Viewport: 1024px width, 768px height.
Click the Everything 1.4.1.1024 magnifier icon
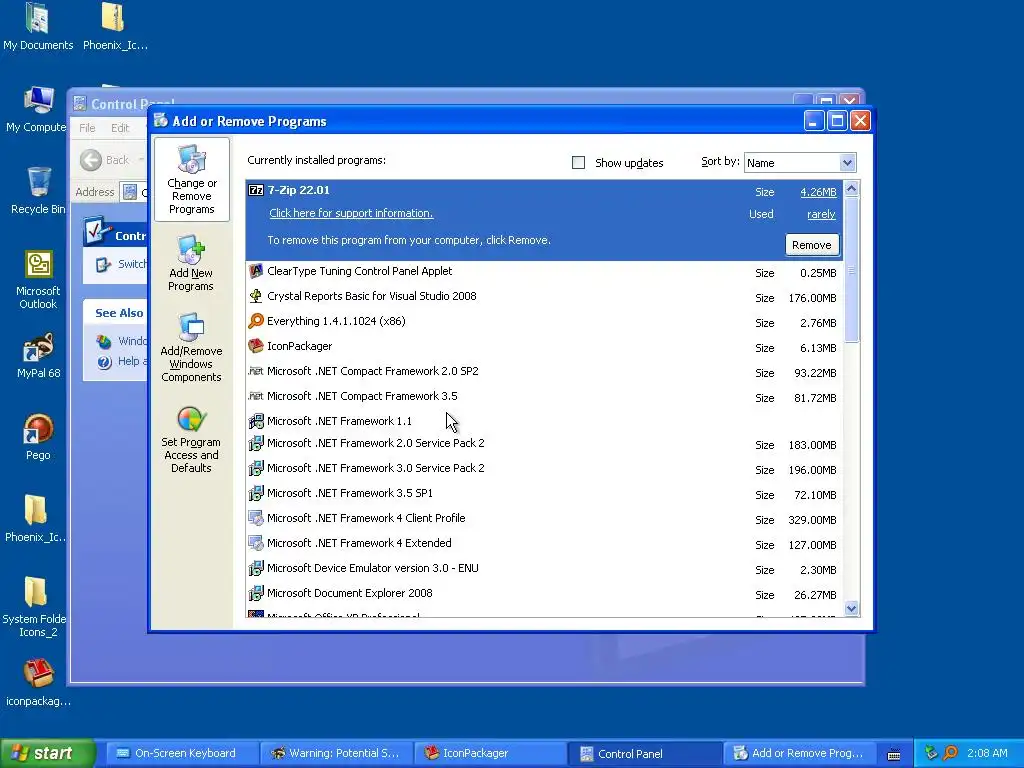(x=256, y=321)
